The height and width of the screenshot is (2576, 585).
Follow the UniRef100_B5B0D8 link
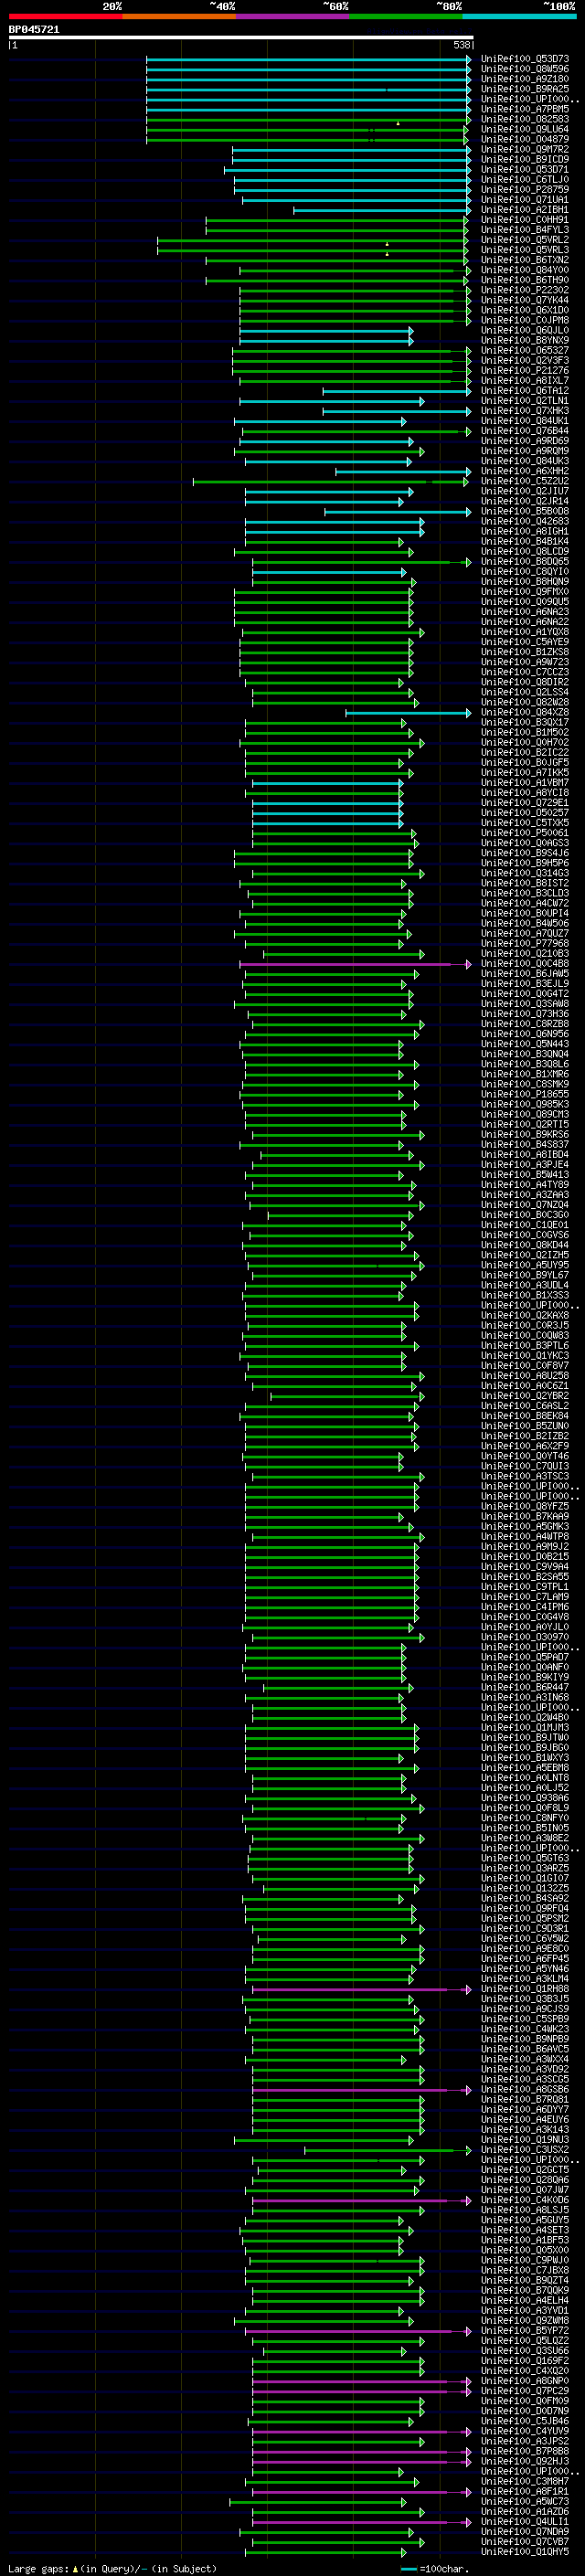coord(524,511)
